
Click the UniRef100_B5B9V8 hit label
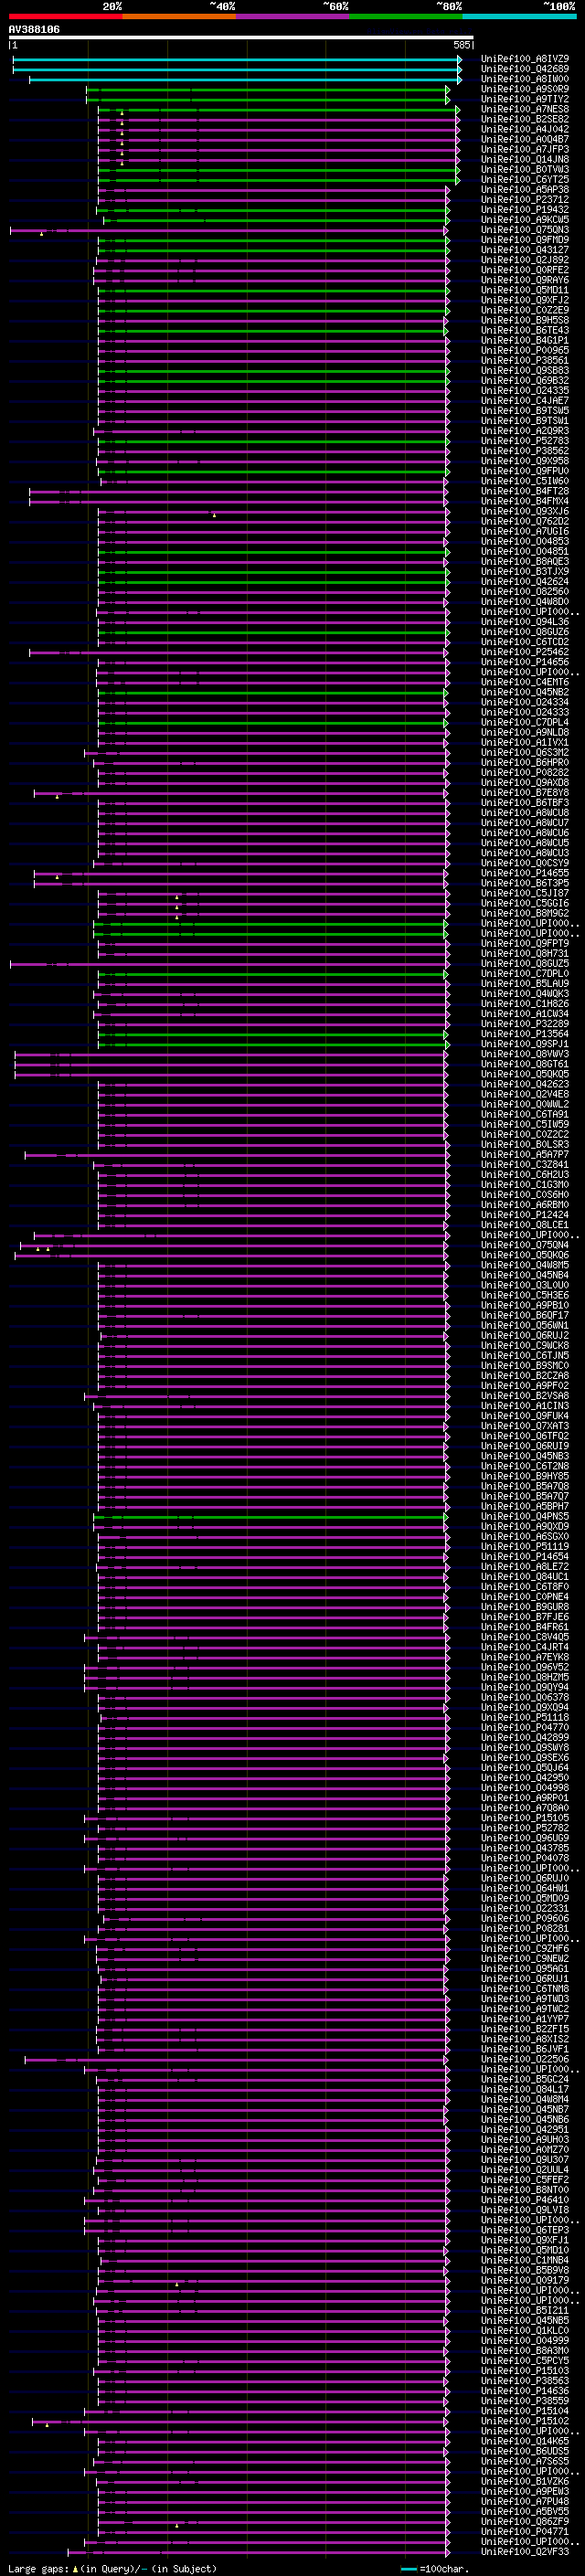click(525, 2270)
